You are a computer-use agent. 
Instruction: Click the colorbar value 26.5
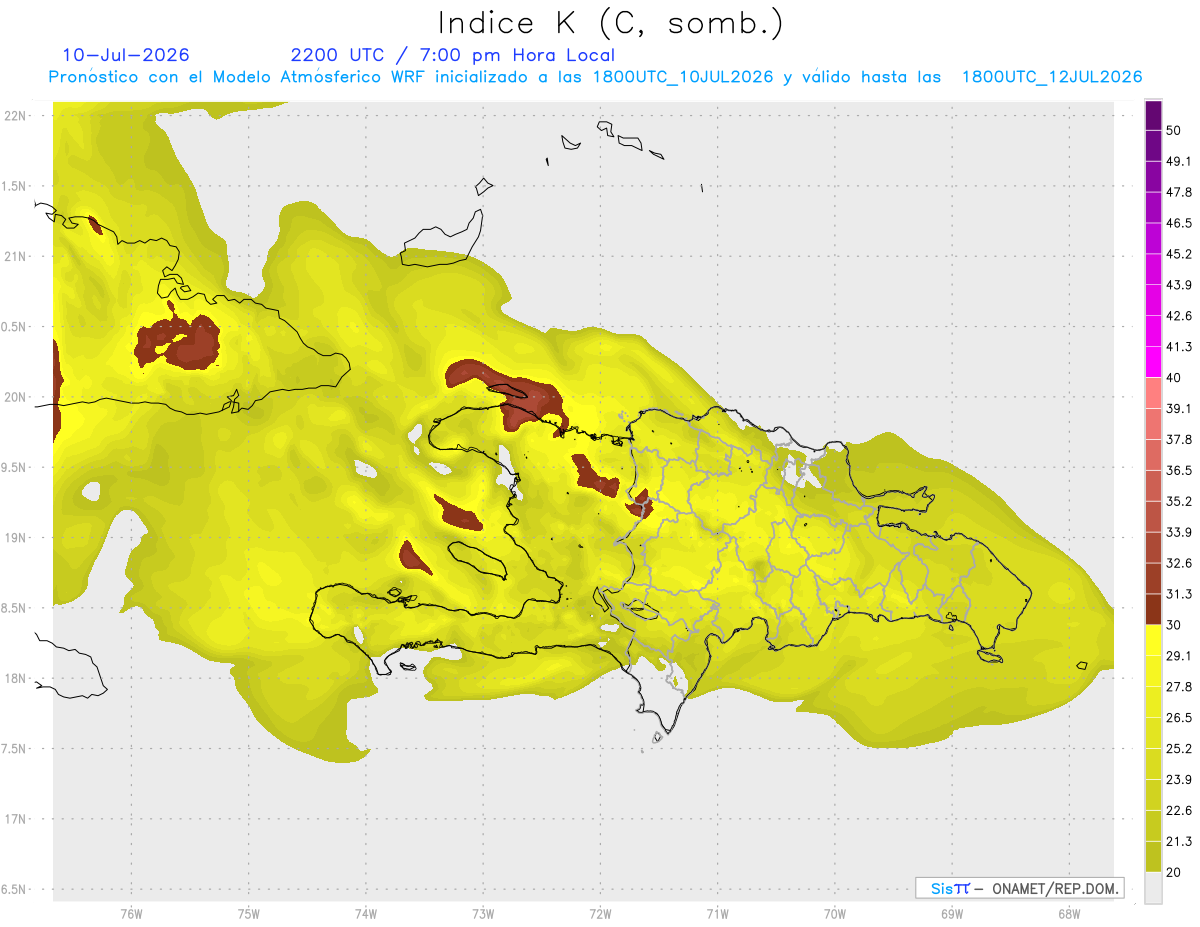(1180, 717)
